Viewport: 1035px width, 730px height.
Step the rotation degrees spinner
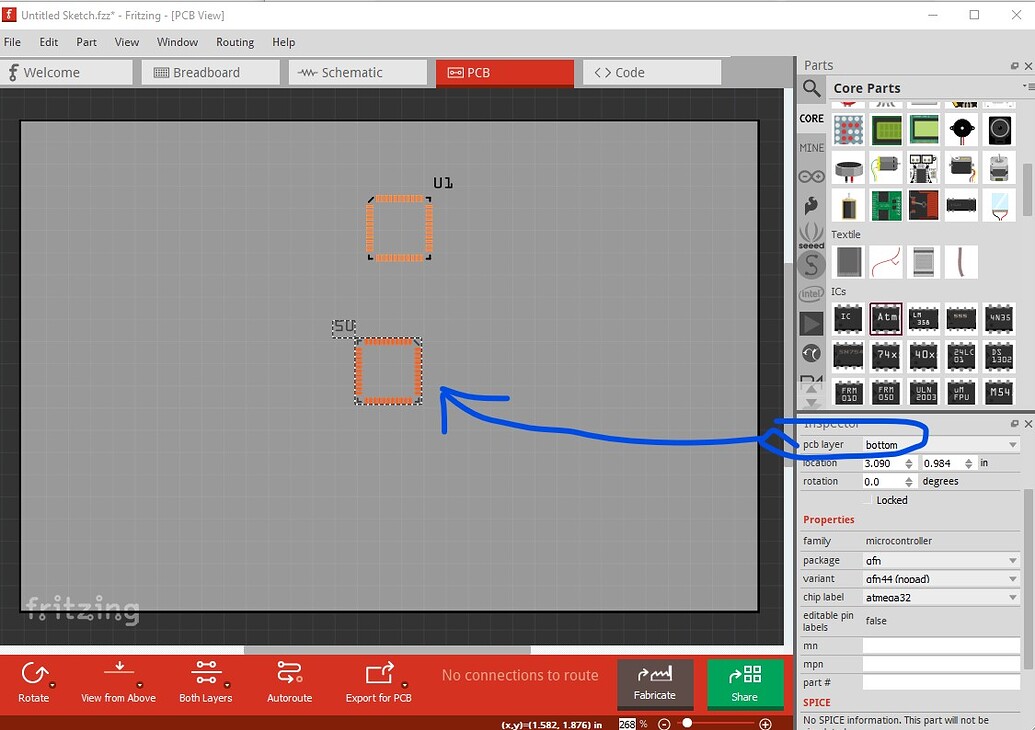pos(908,482)
